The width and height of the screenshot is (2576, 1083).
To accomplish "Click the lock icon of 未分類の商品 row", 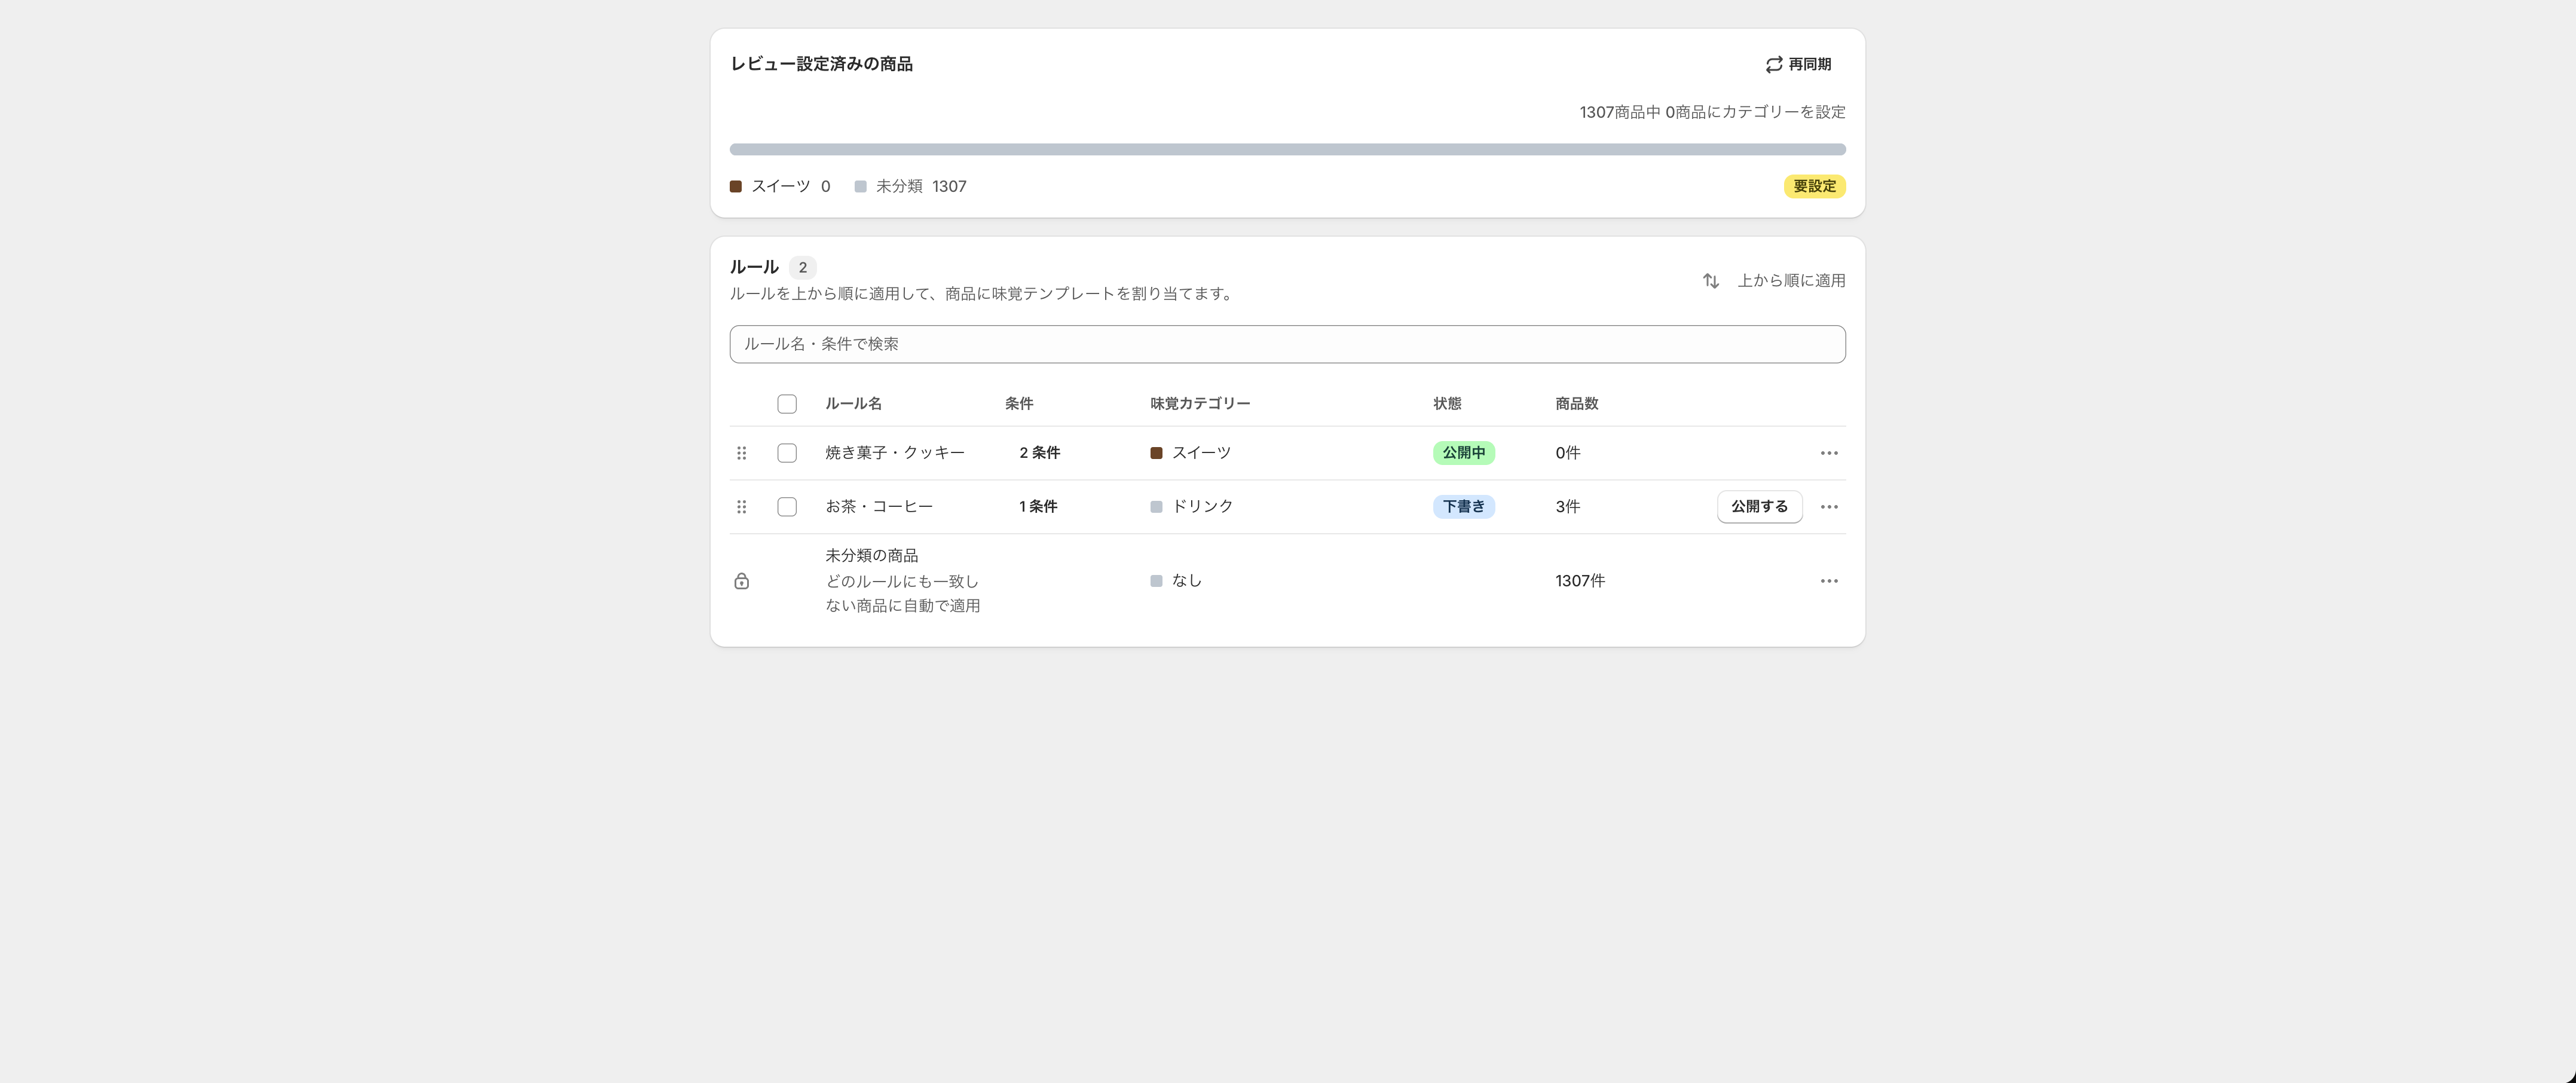I will coord(741,581).
